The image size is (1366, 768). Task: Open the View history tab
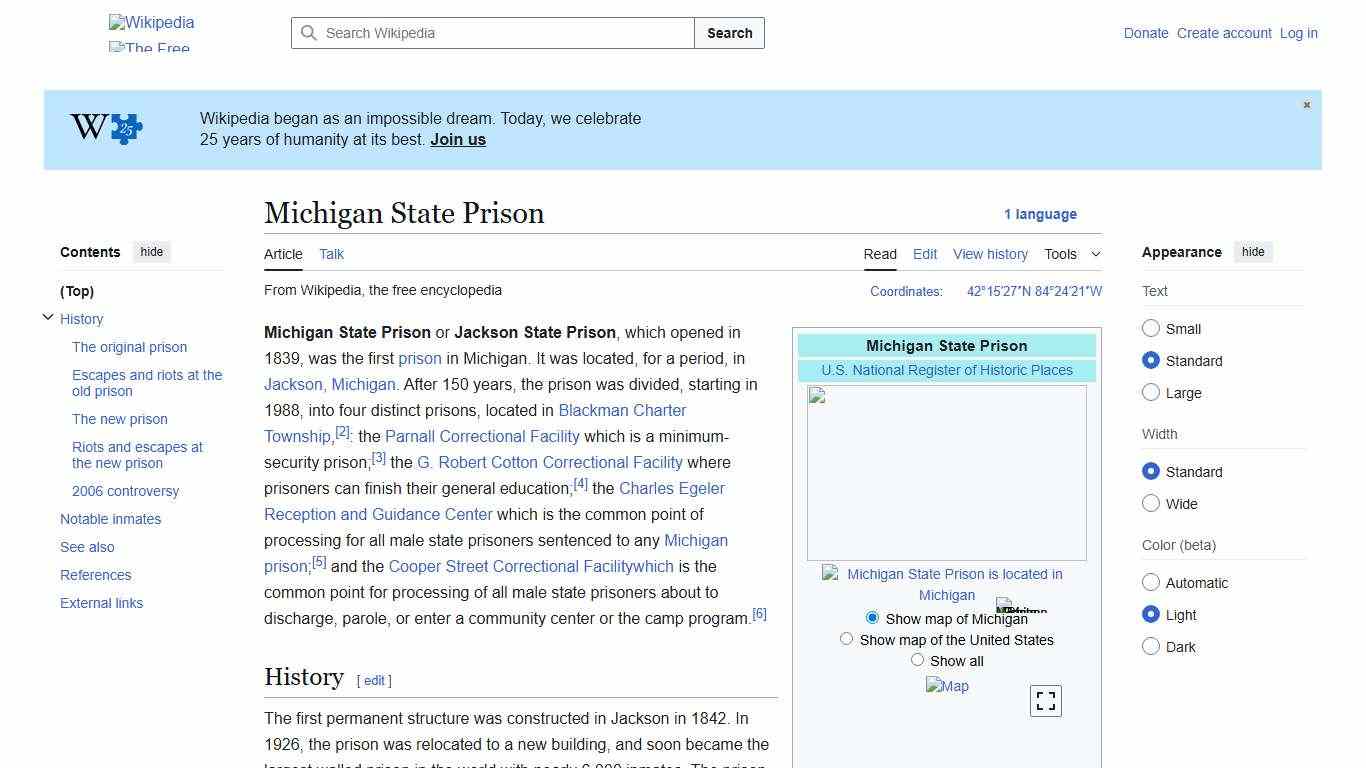[x=990, y=254]
